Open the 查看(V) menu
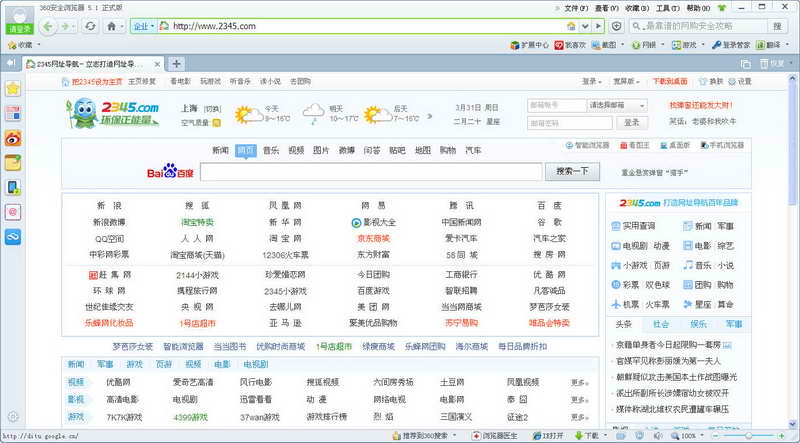Screen dimensions: 800x443 607,8
